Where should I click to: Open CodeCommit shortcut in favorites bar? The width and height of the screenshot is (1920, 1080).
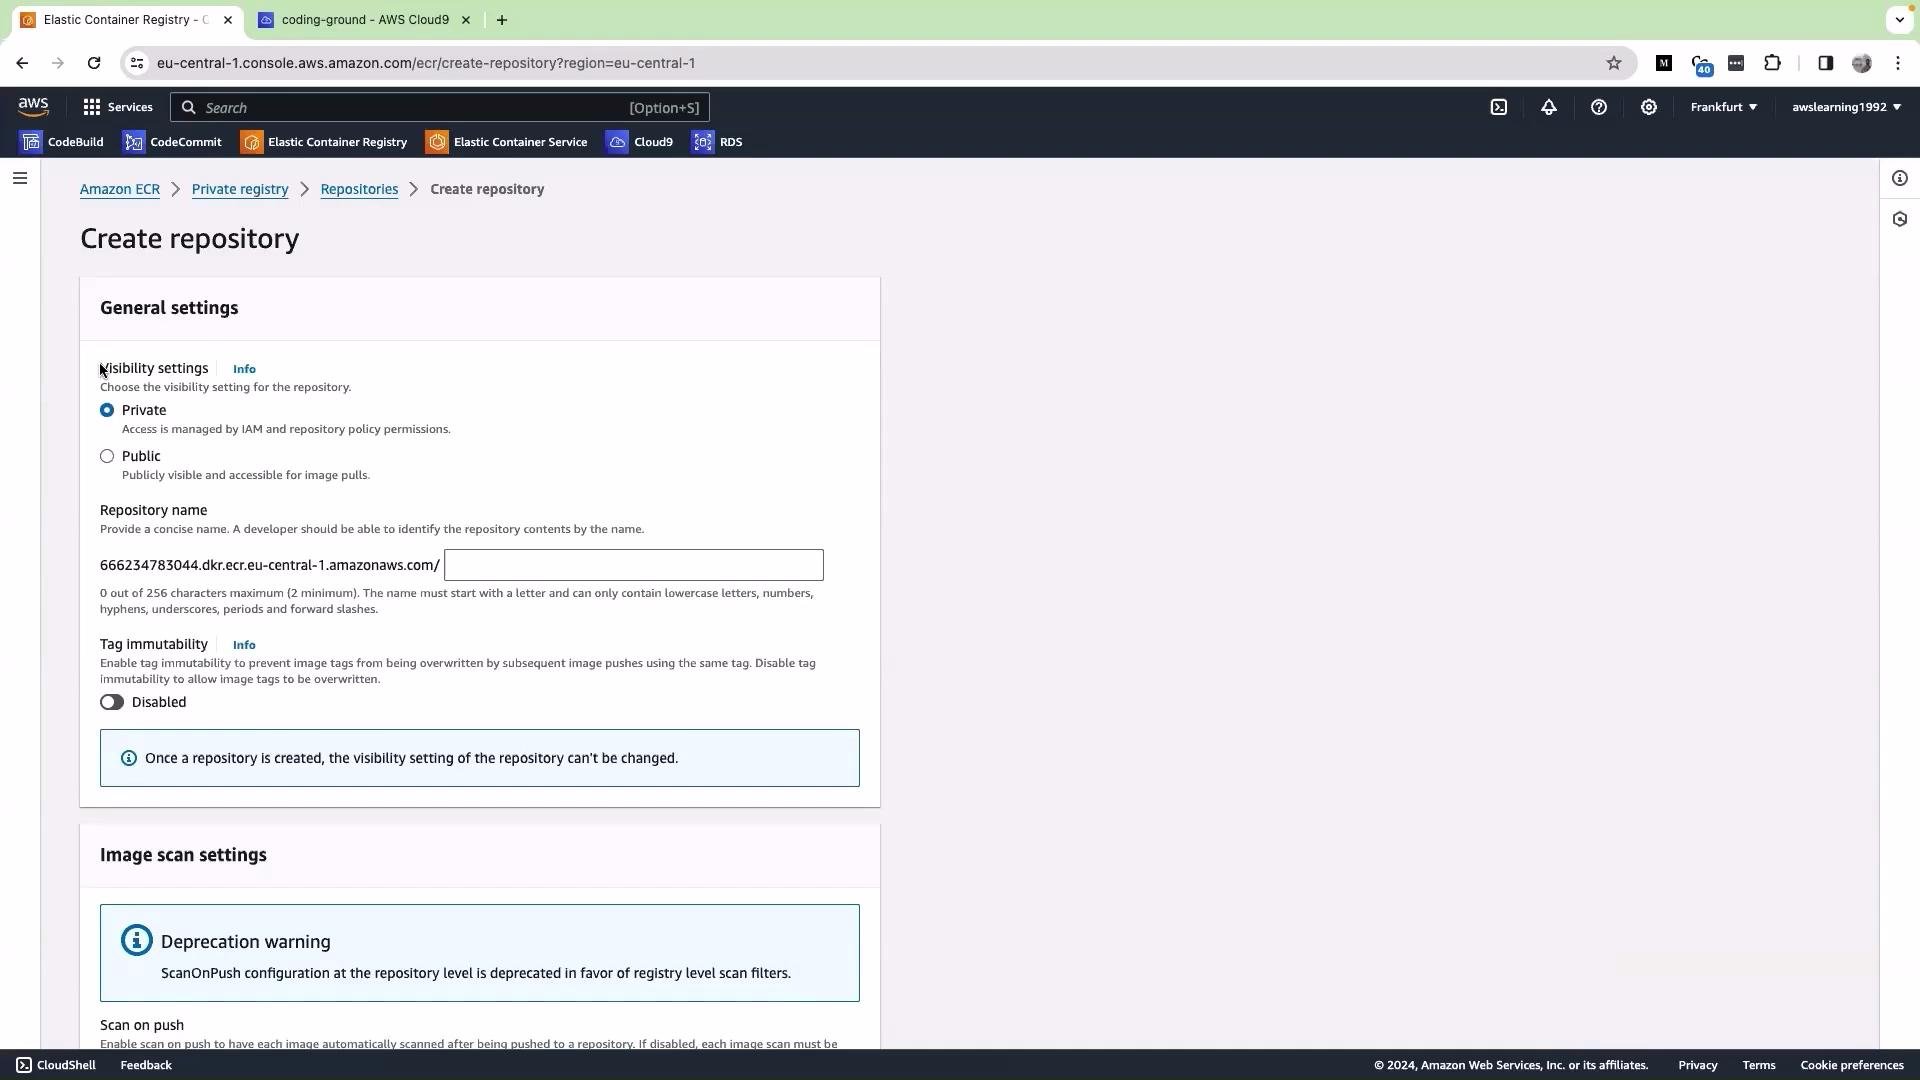click(x=172, y=142)
